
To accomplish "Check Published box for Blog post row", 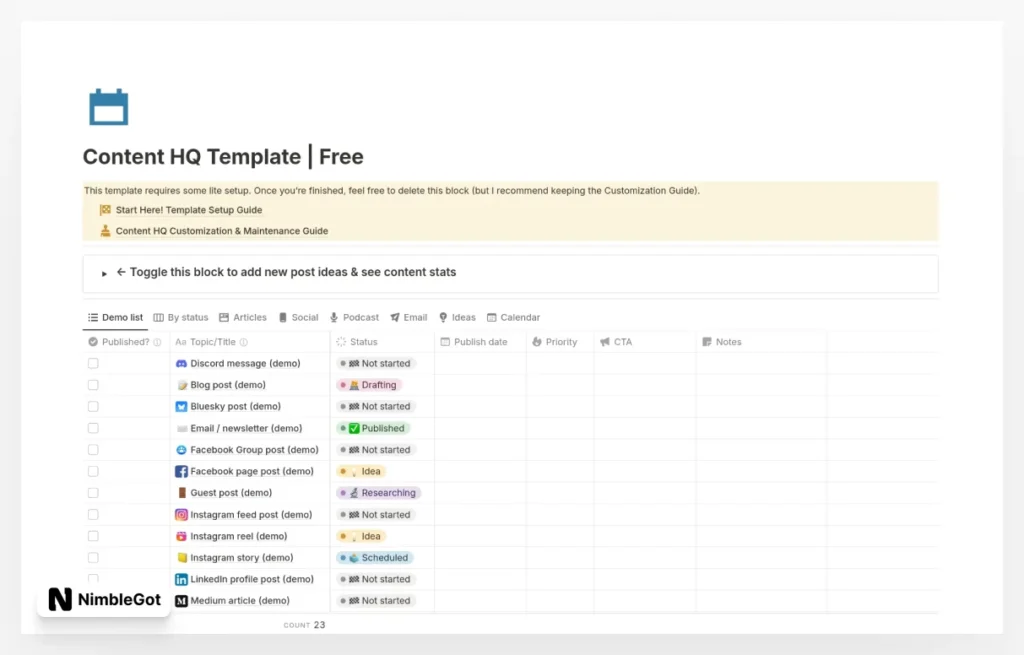I will pos(93,385).
